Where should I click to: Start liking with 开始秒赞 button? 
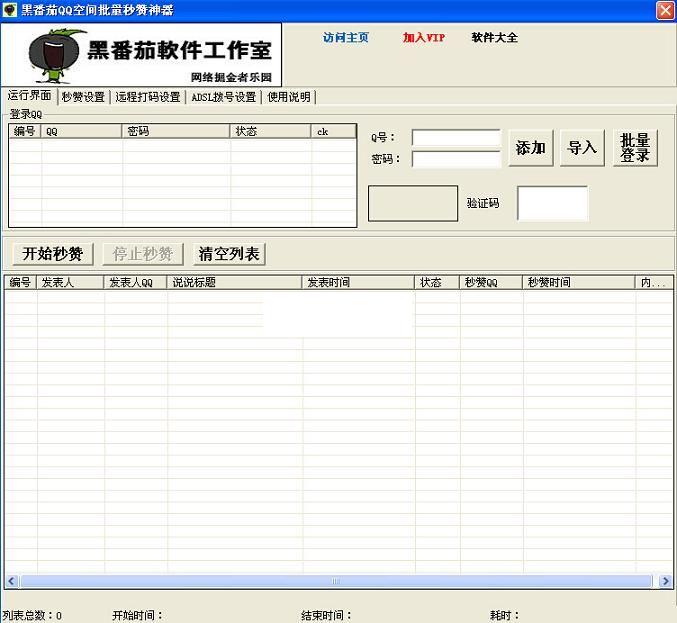pos(51,254)
